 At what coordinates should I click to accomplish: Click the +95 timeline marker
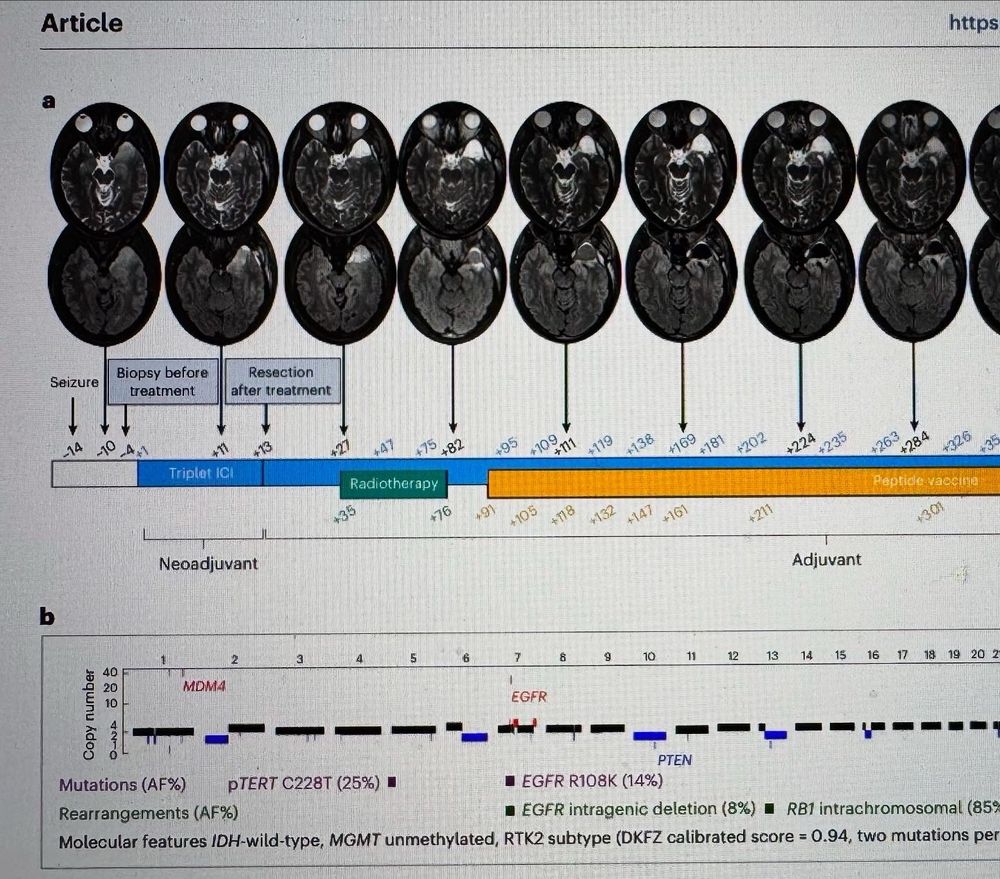click(506, 446)
